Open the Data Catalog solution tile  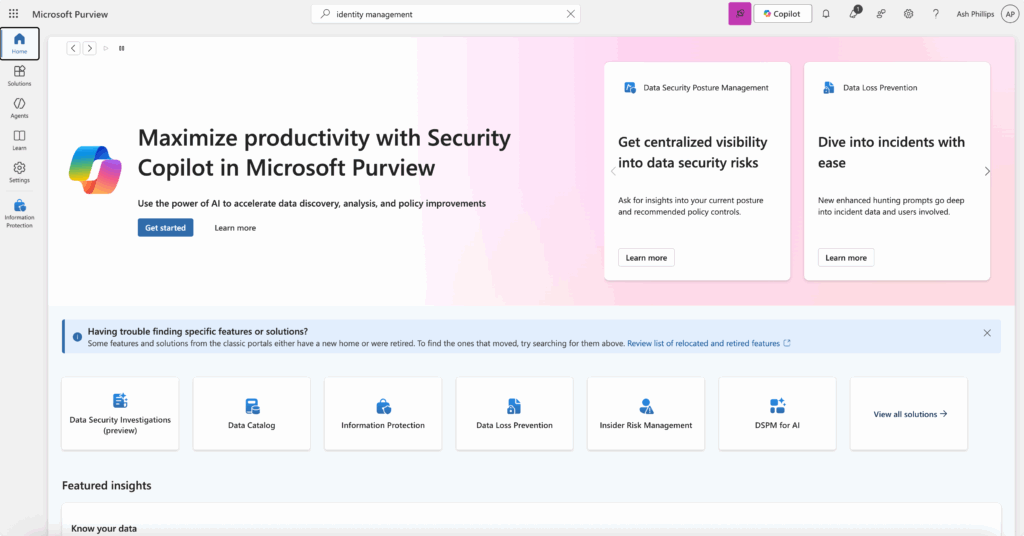tap(251, 413)
